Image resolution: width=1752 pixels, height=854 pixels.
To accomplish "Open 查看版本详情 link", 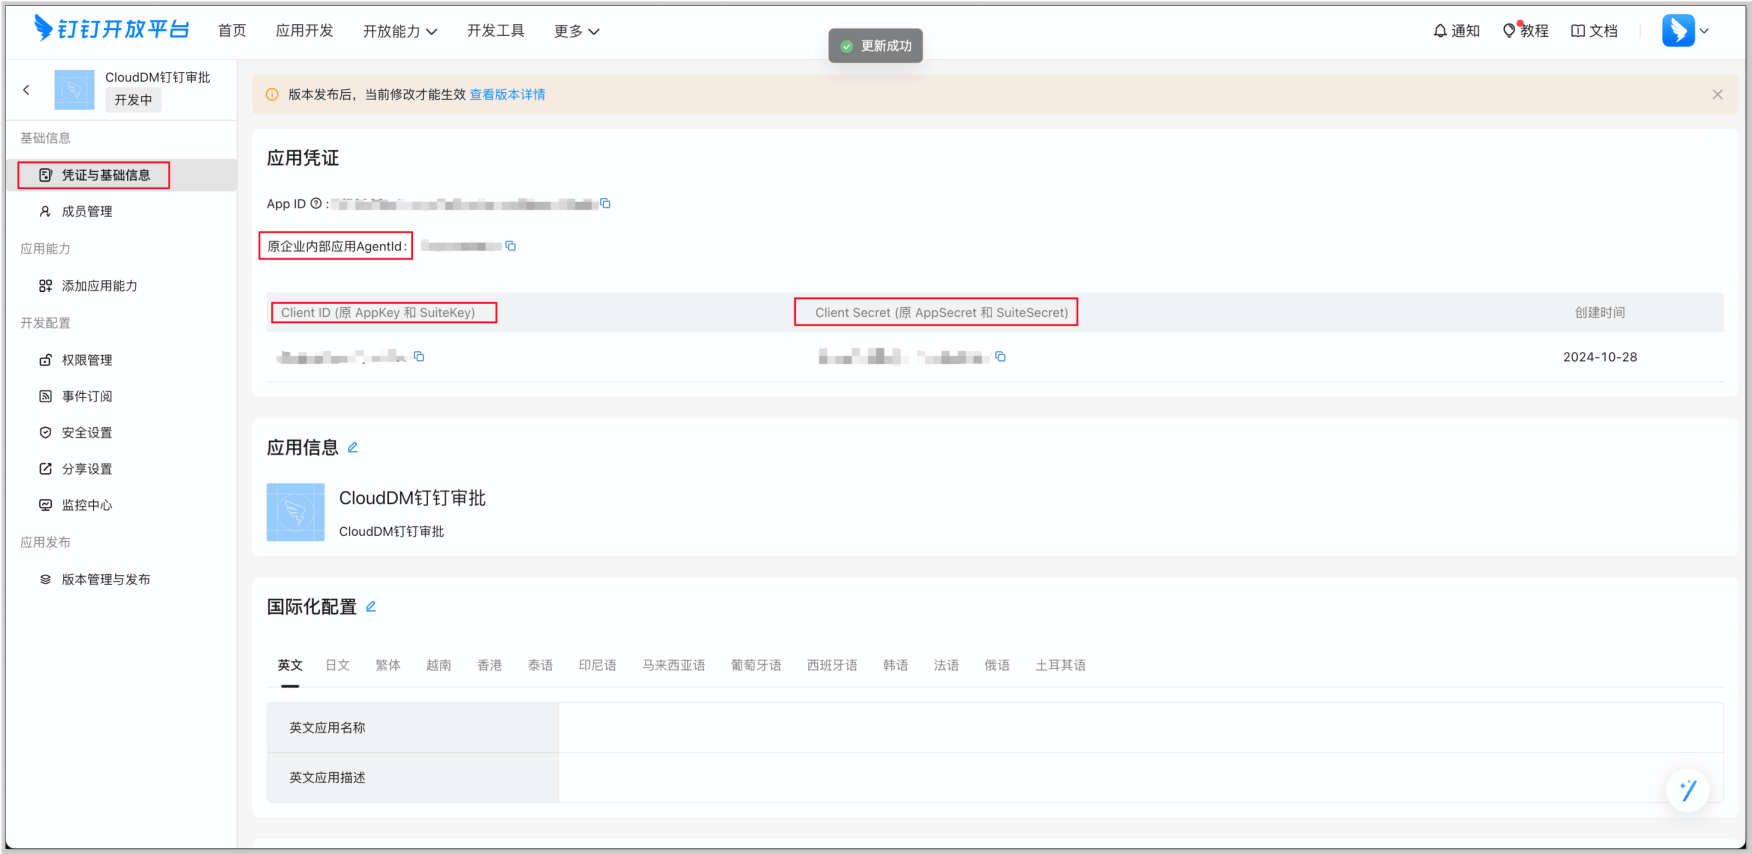I will click(x=507, y=95).
